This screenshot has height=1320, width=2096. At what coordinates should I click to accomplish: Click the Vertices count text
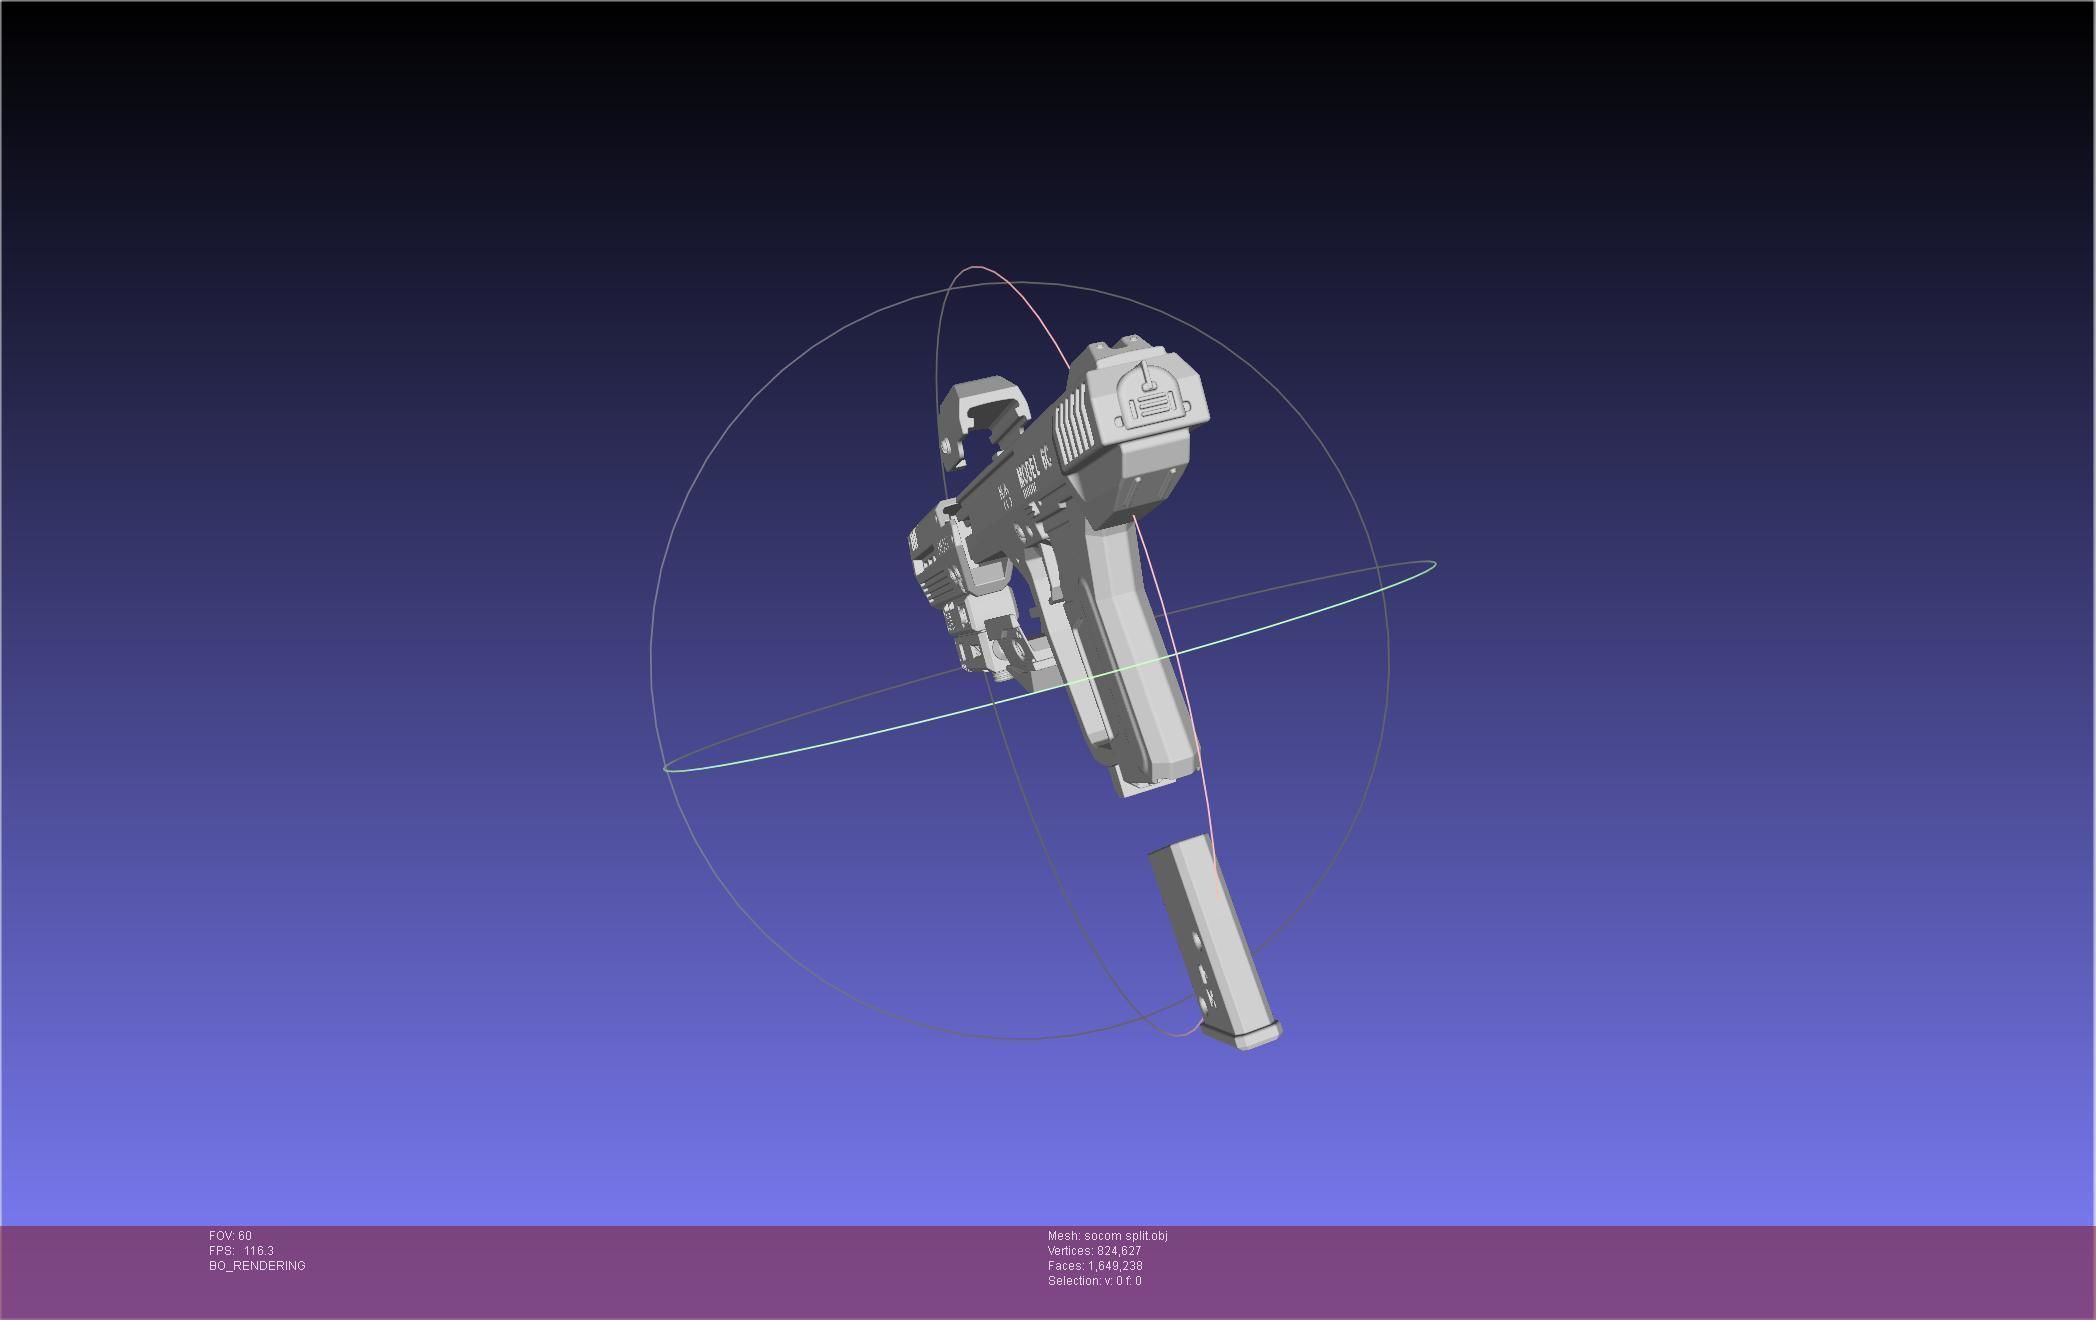pos(1094,1251)
